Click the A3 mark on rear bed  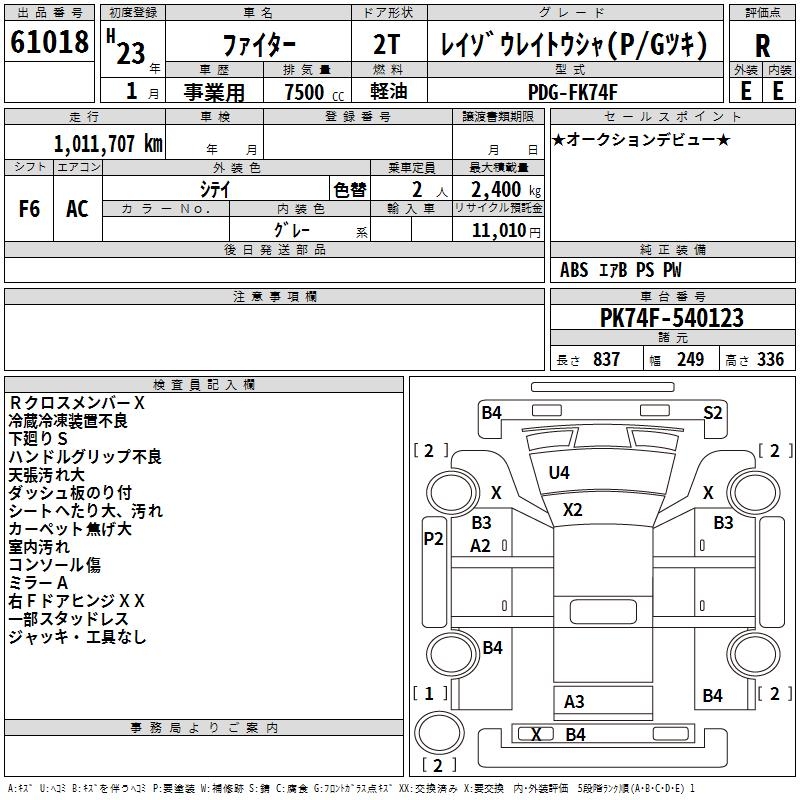574,702
